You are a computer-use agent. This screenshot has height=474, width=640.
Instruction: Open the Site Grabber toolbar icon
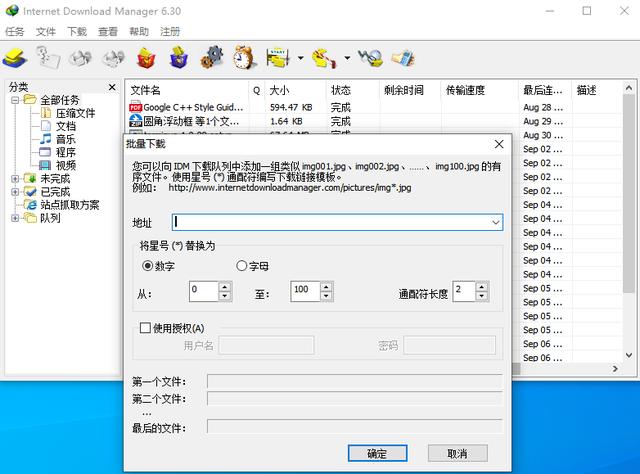coord(371,58)
